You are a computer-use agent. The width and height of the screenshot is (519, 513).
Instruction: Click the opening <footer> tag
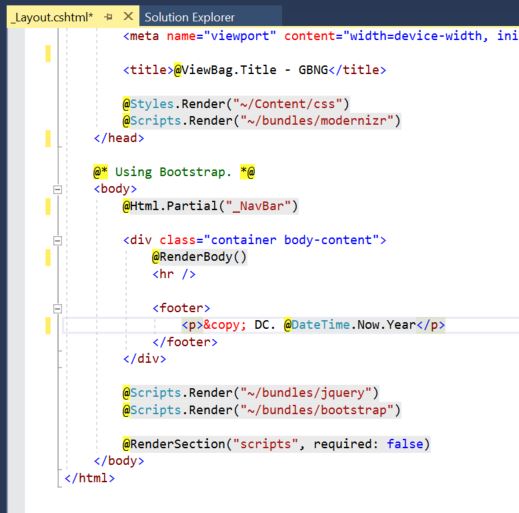(181, 308)
